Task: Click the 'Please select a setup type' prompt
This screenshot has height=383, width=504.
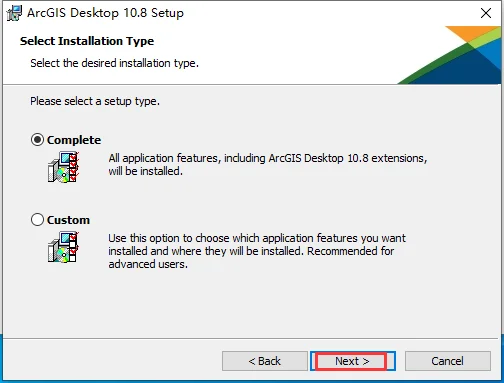Action: [95, 101]
